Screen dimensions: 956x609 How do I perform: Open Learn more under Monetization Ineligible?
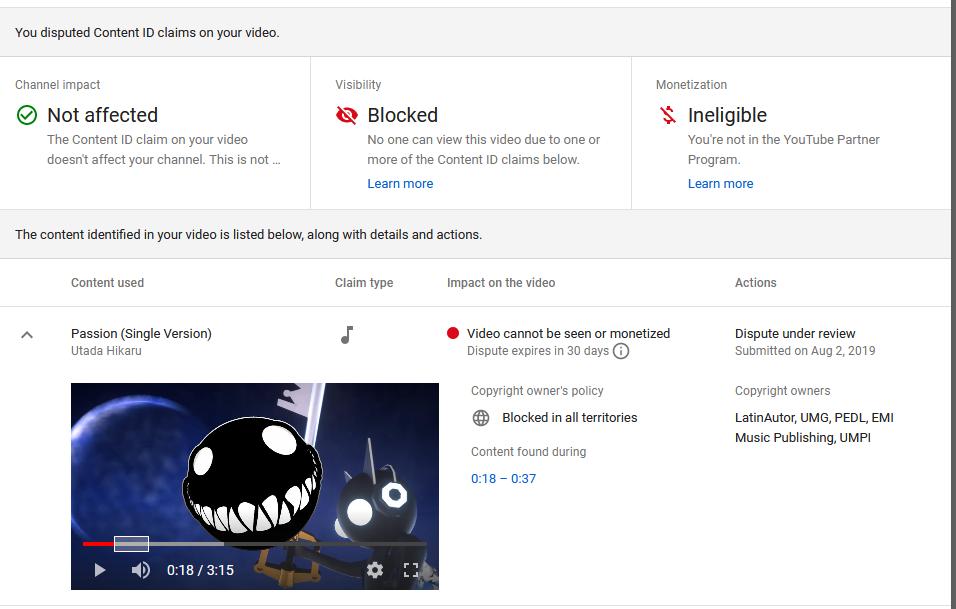click(721, 183)
